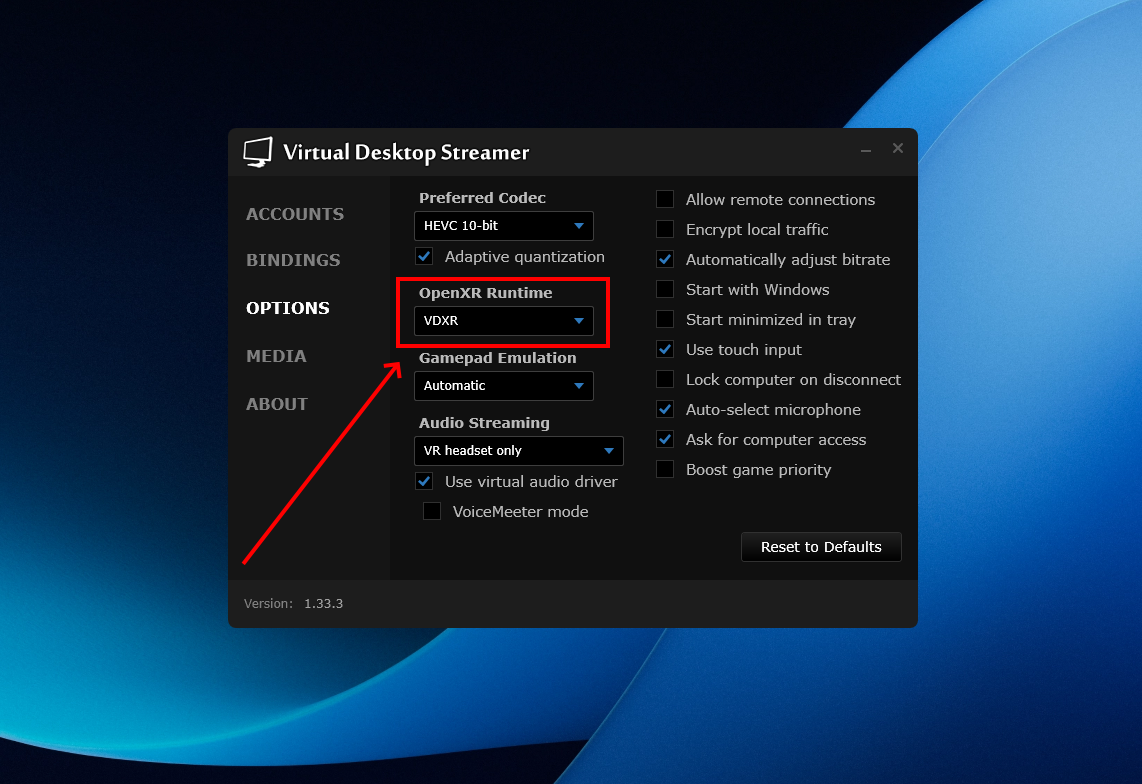Toggle Automatically adjust bitrate off
This screenshot has width=1142, height=784.
click(x=665, y=260)
